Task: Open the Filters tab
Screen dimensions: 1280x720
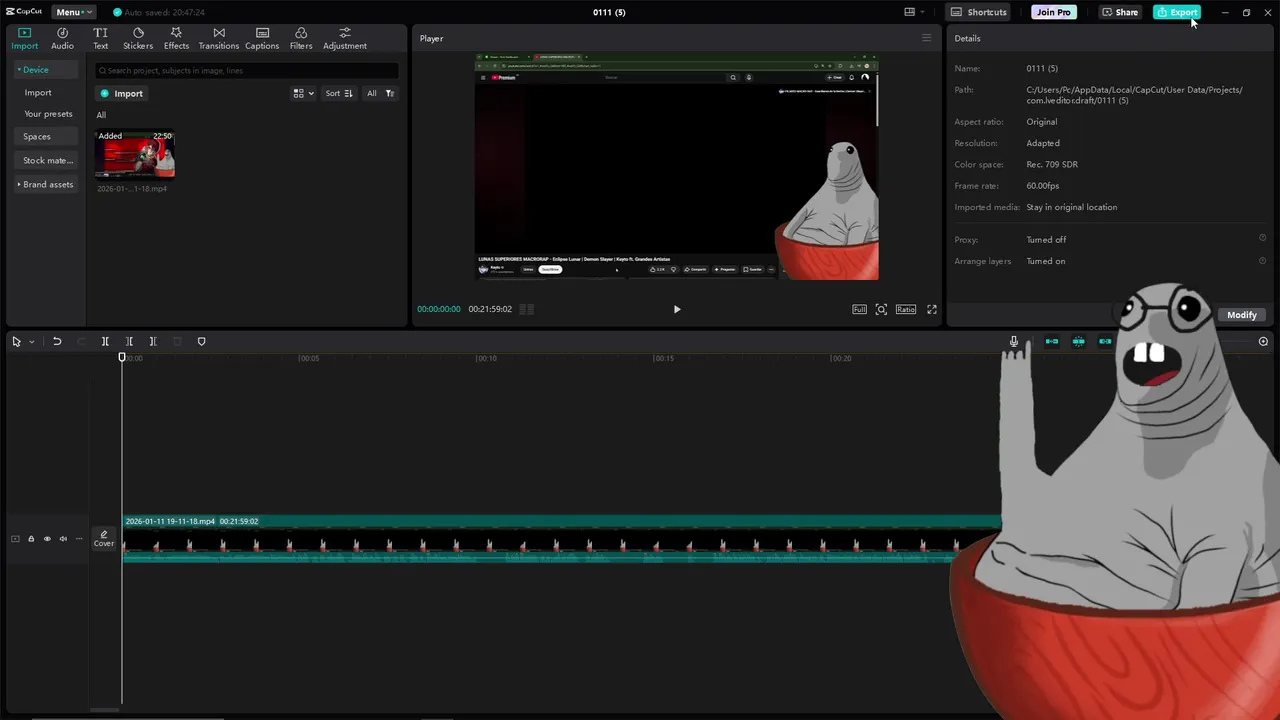Action: [301, 38]
